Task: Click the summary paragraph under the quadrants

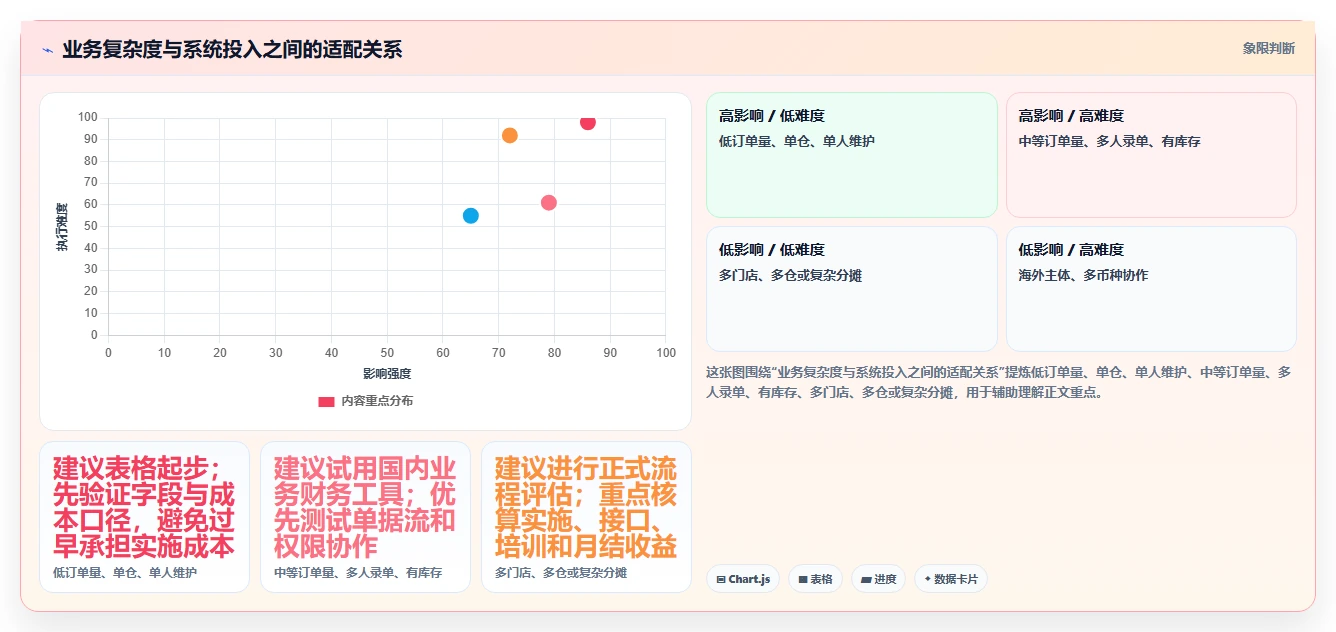Action: coord(1000,382)
